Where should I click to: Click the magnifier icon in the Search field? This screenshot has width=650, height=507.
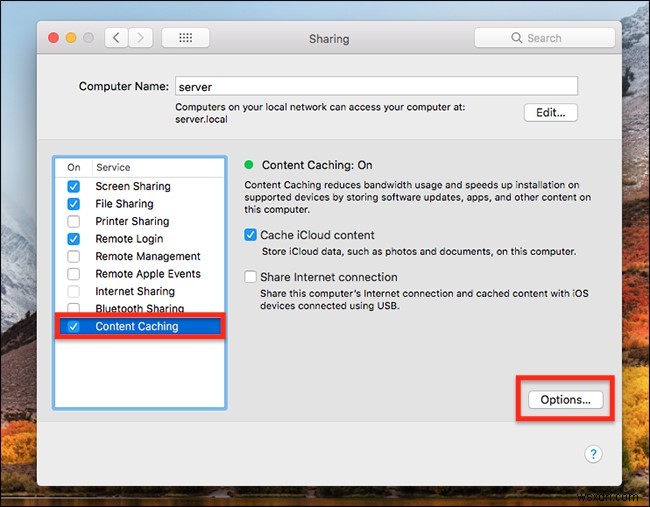517,38
